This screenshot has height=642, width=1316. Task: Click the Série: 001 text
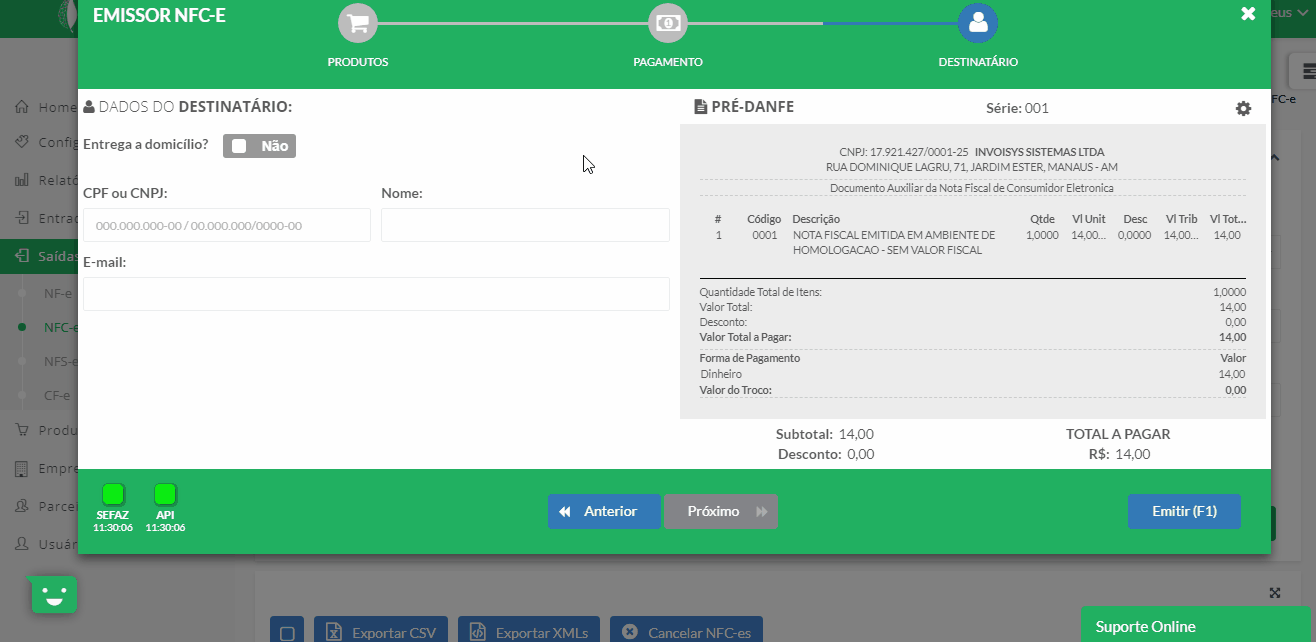coord(1017,108)
